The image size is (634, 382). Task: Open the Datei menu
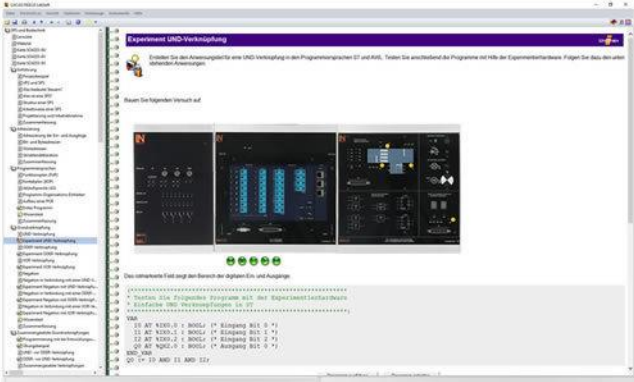click(10, 13)
